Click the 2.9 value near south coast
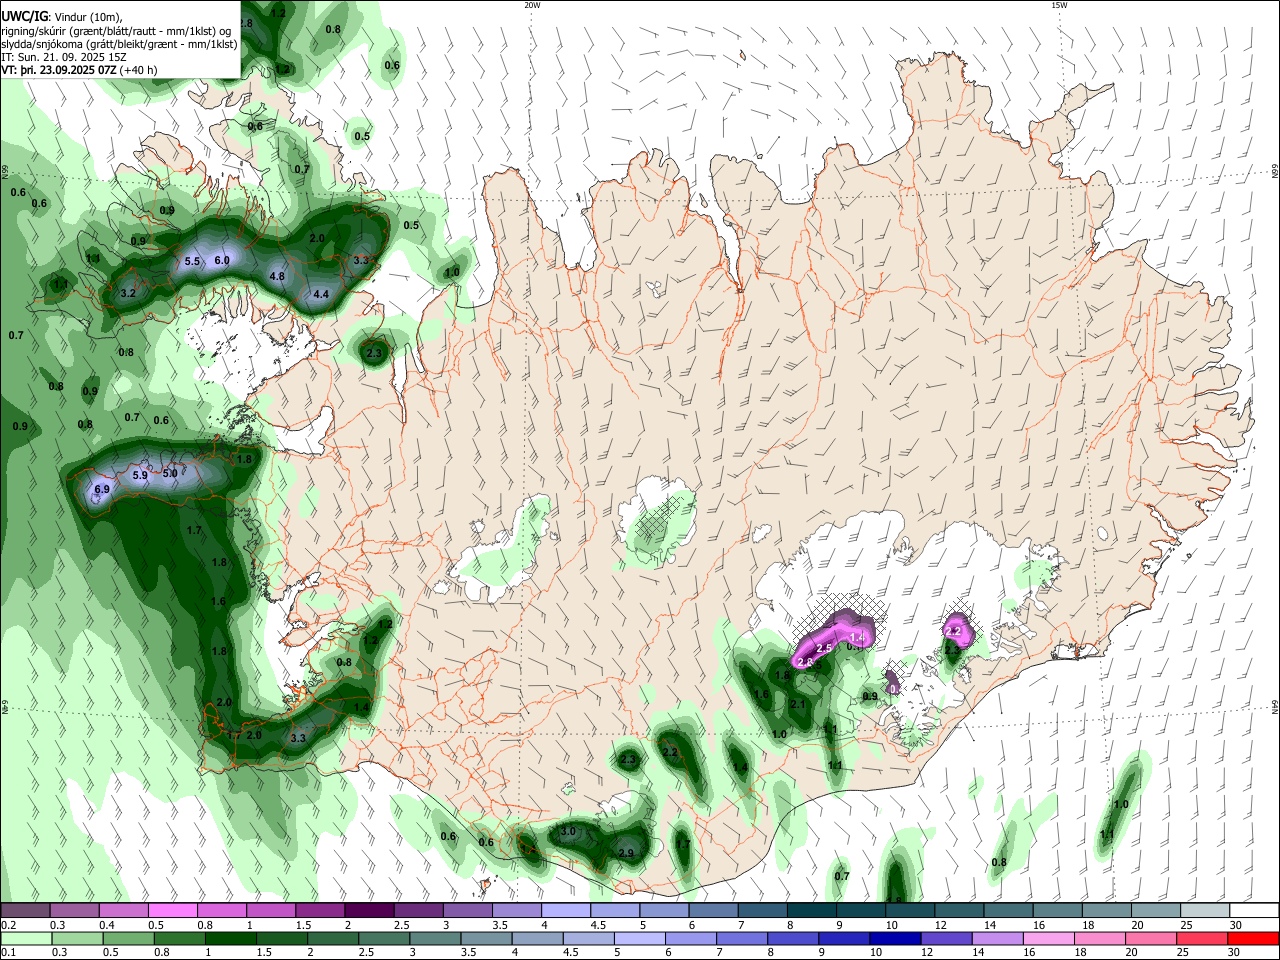The width and height of the screenshot is (1280, 960). [626, 853]
